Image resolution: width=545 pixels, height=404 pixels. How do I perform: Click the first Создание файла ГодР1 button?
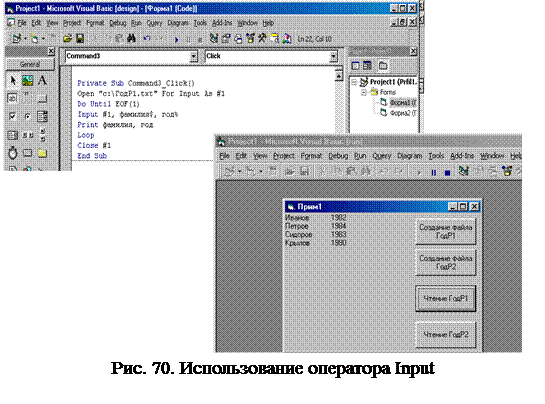446,231
